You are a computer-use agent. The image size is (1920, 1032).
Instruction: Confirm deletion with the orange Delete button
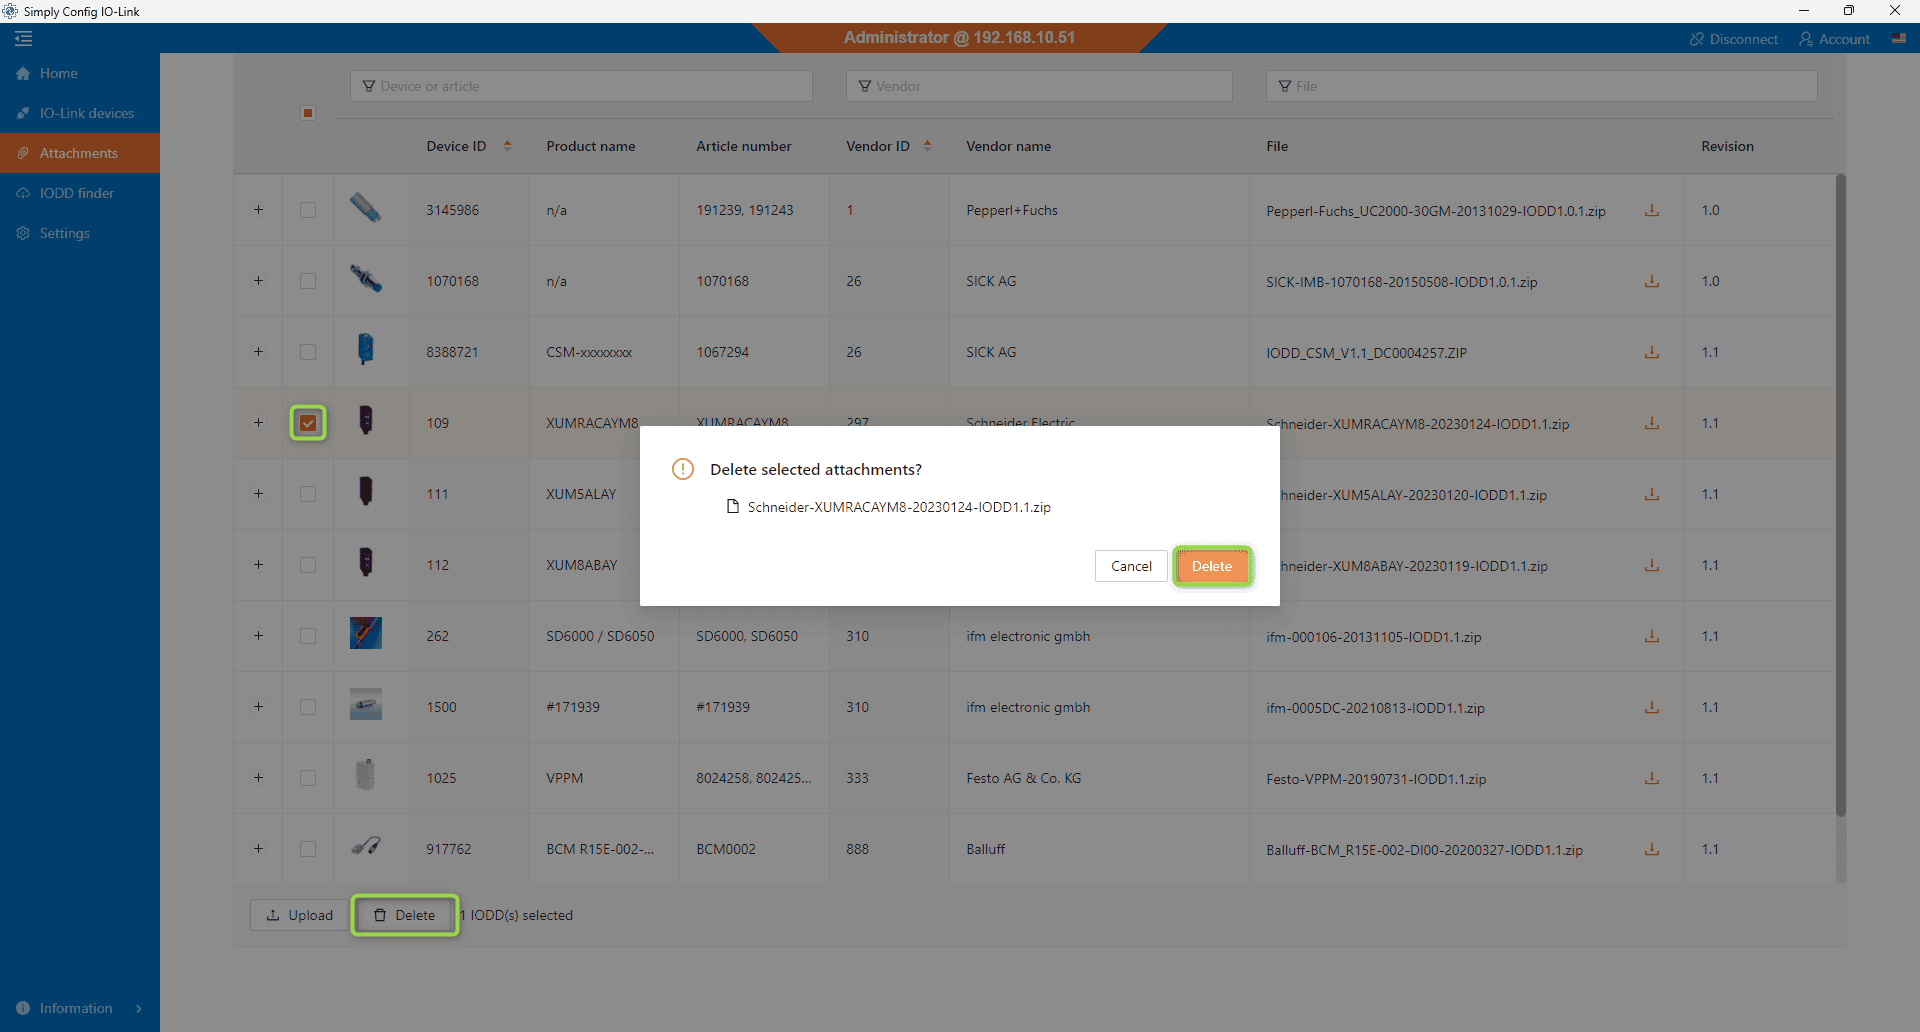tap(1211, 566)
